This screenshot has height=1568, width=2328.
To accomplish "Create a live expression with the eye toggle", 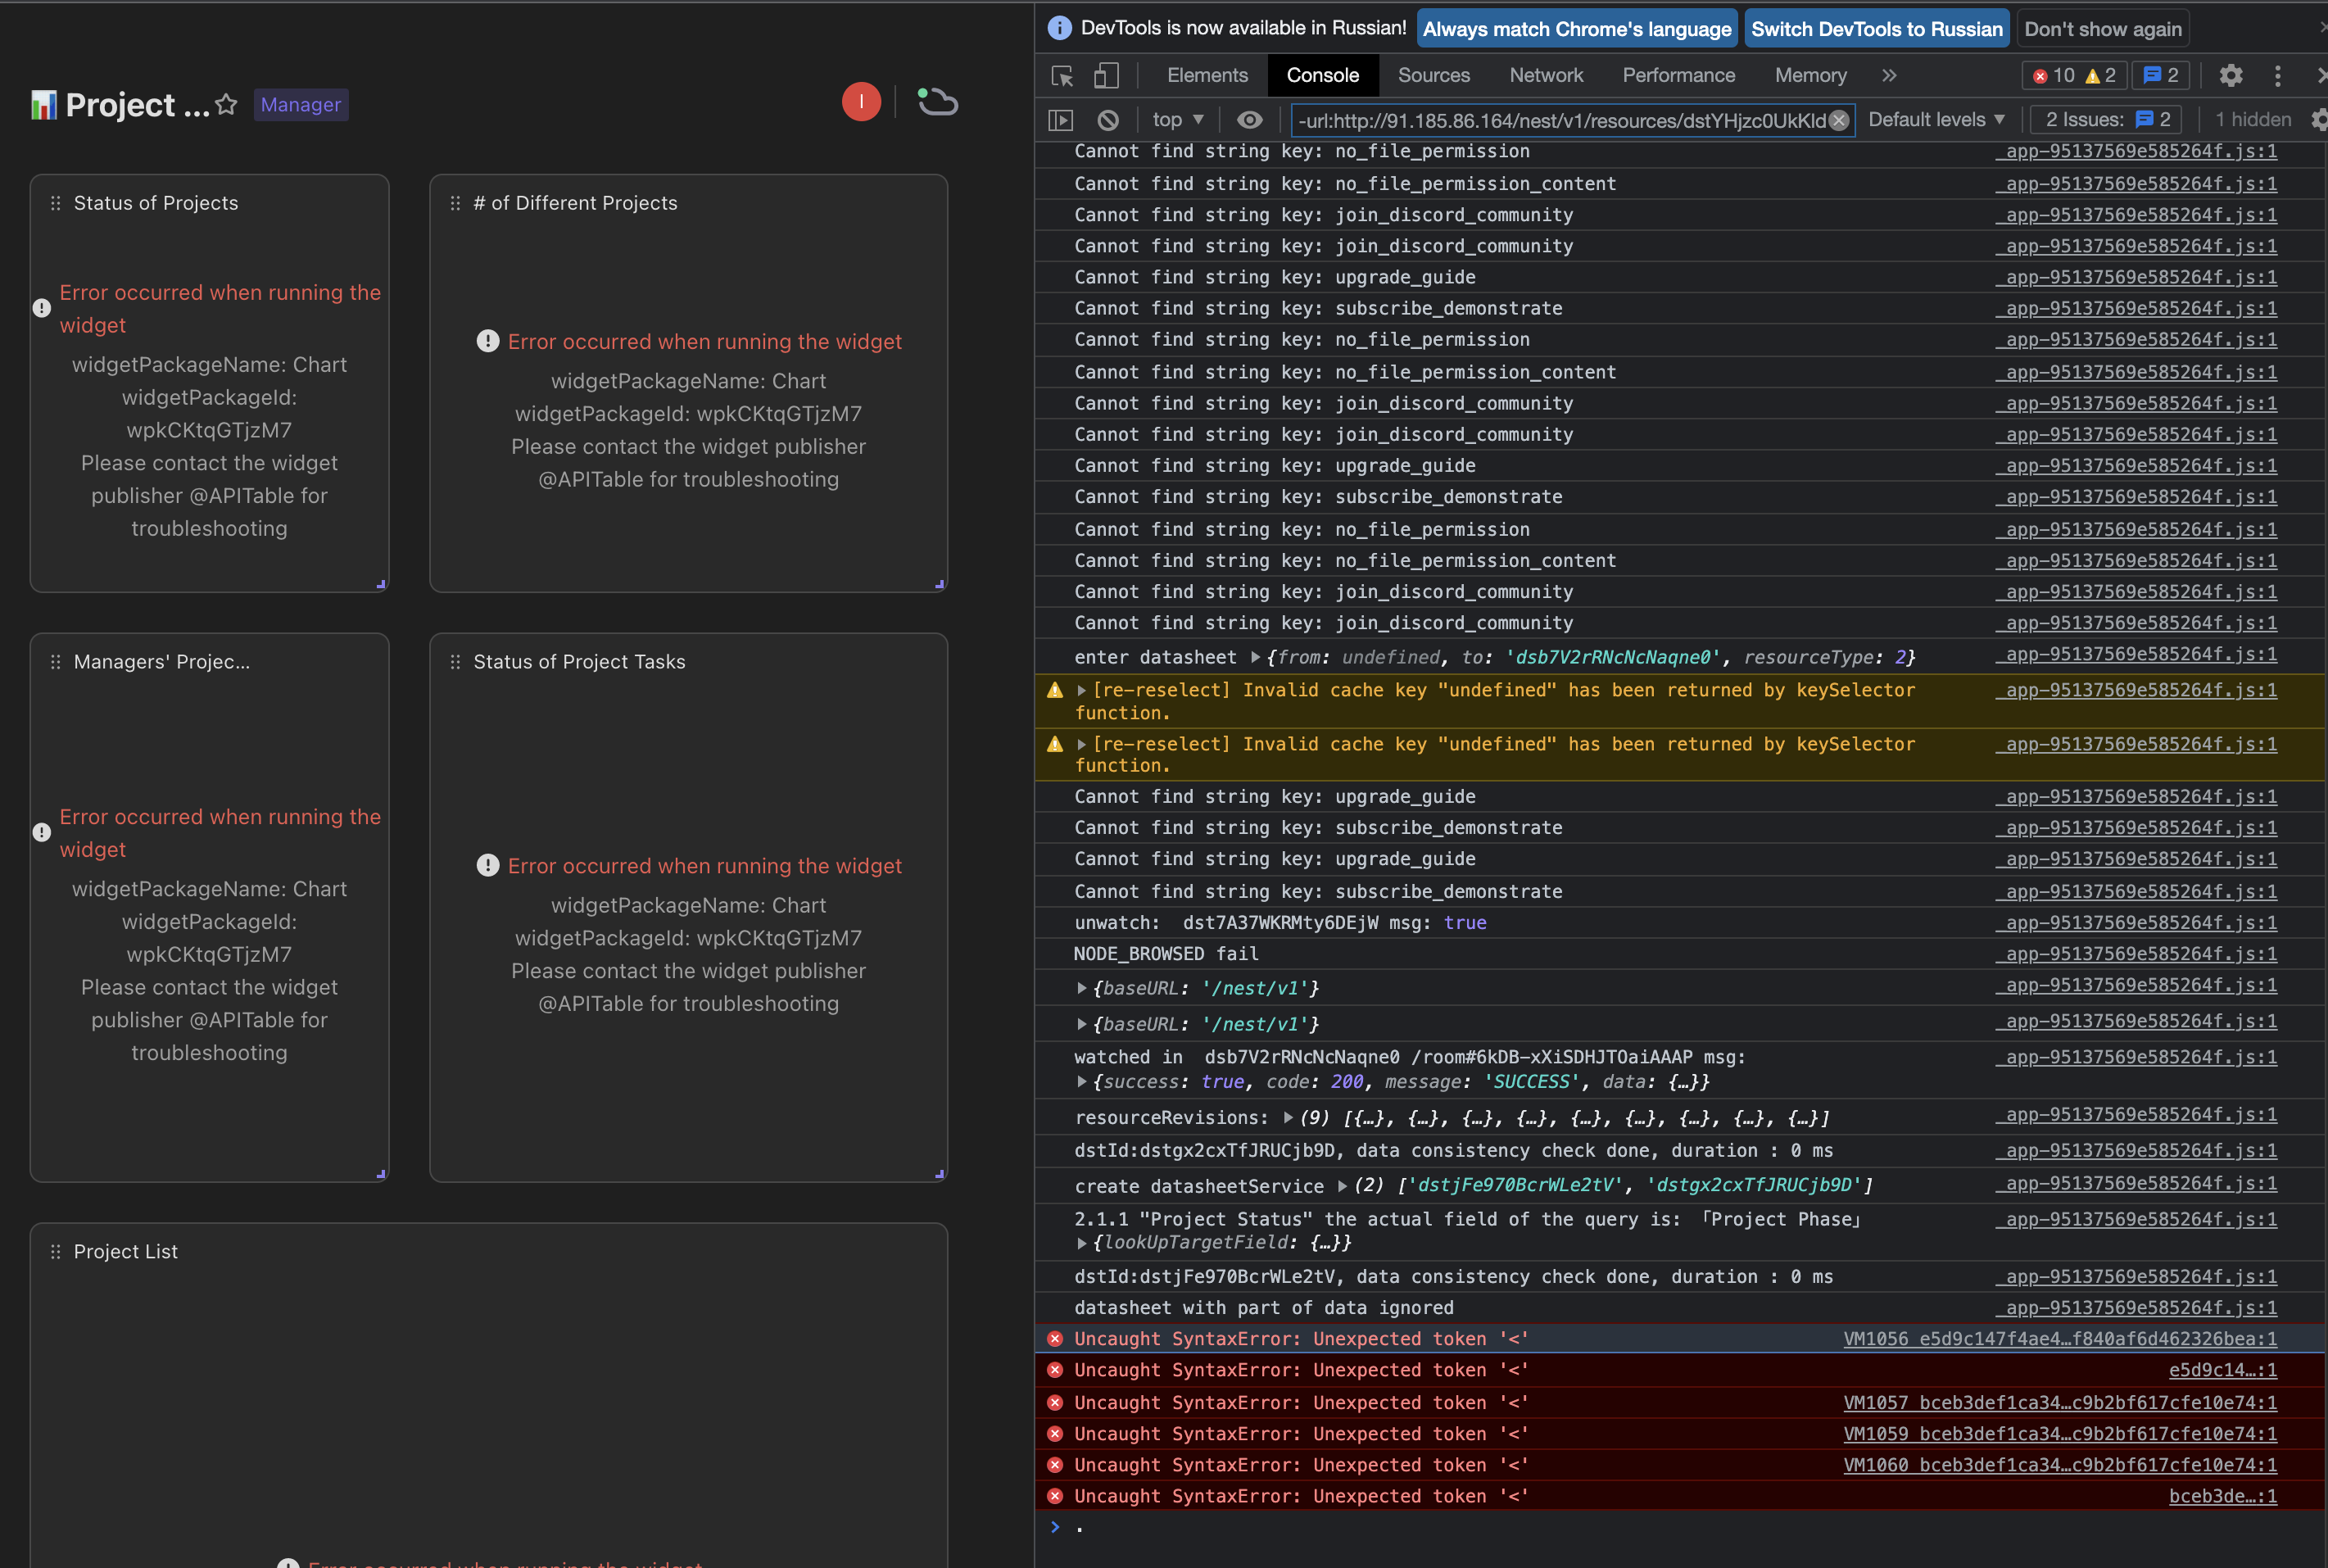I will click(1248, 119).
